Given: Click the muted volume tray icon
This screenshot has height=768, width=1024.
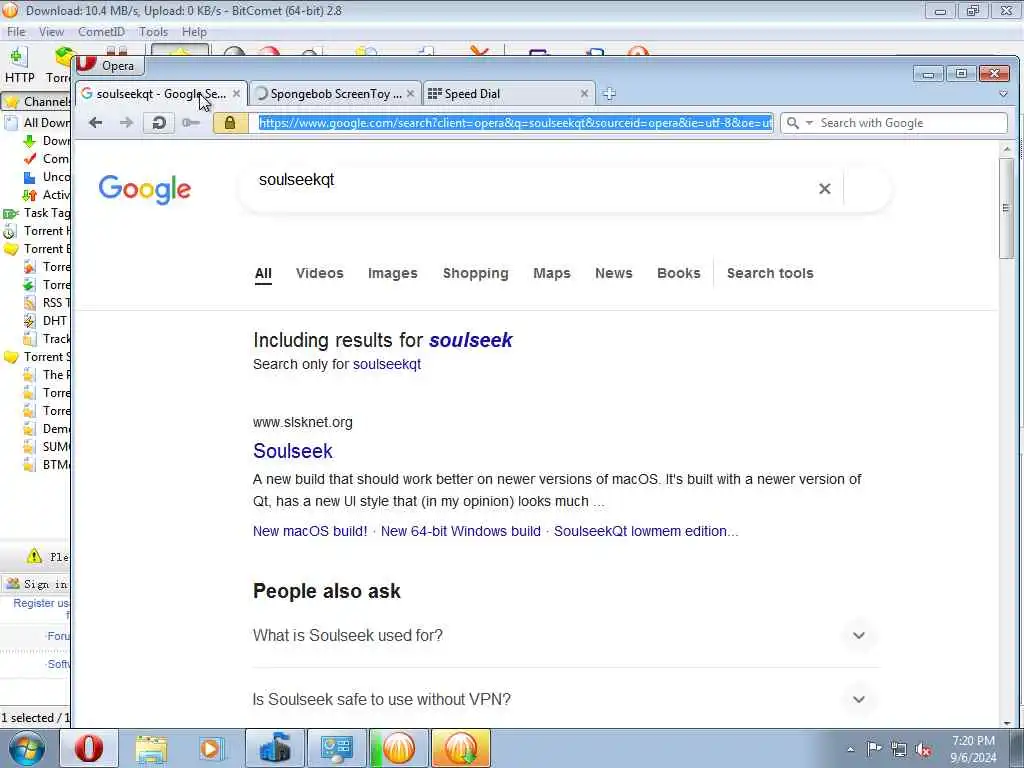Looking at the screenshot, I should pos(924,750).
